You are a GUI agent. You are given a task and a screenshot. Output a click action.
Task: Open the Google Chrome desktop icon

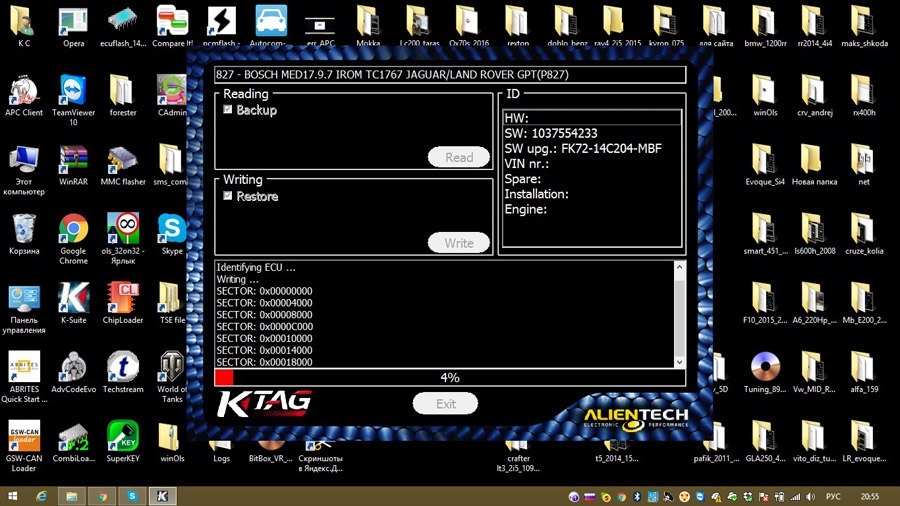pos(73,239)
